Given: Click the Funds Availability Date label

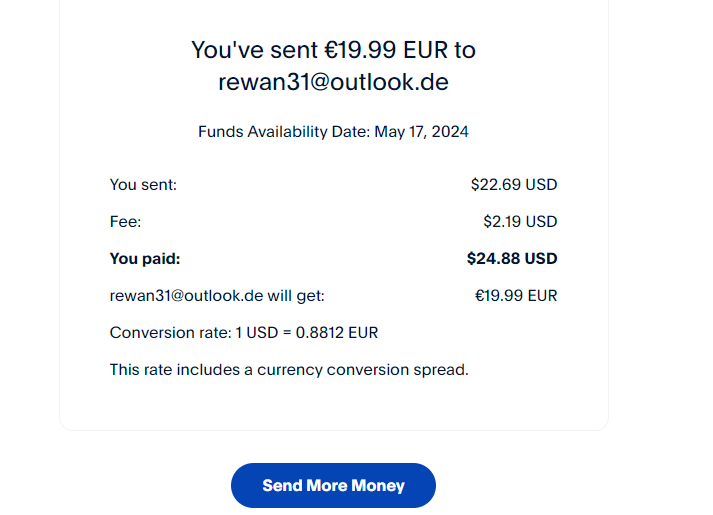Looking at the screenshot, I should [x=284, y=131].
